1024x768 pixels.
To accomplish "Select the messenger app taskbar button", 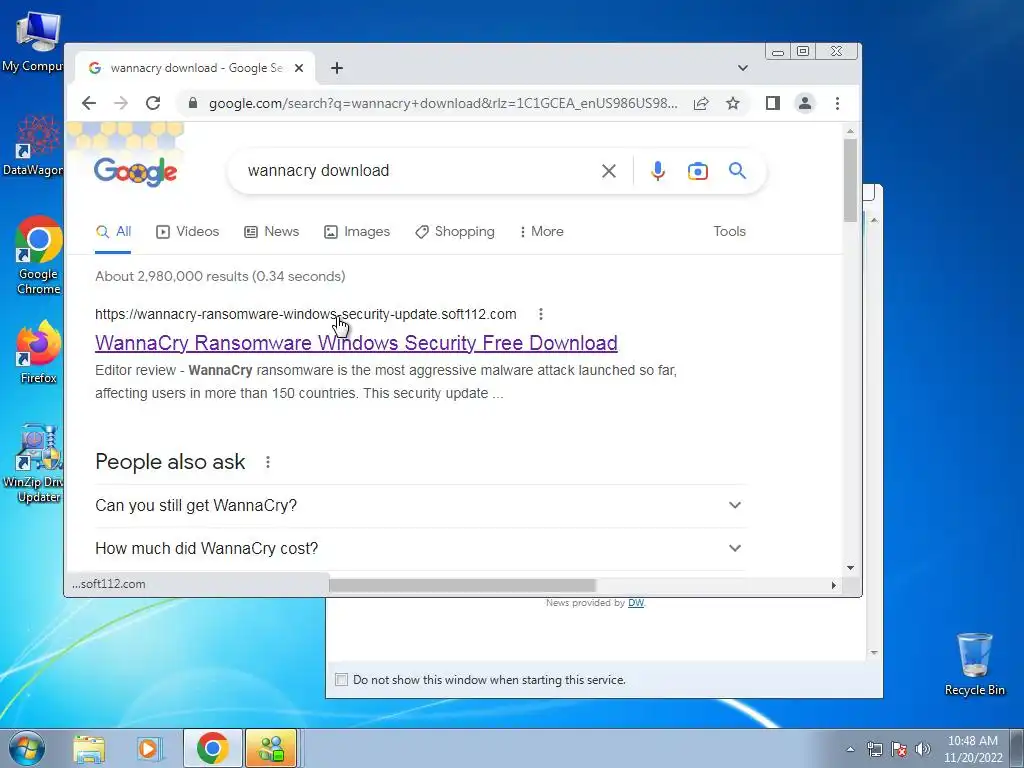I will click(270, 748).
